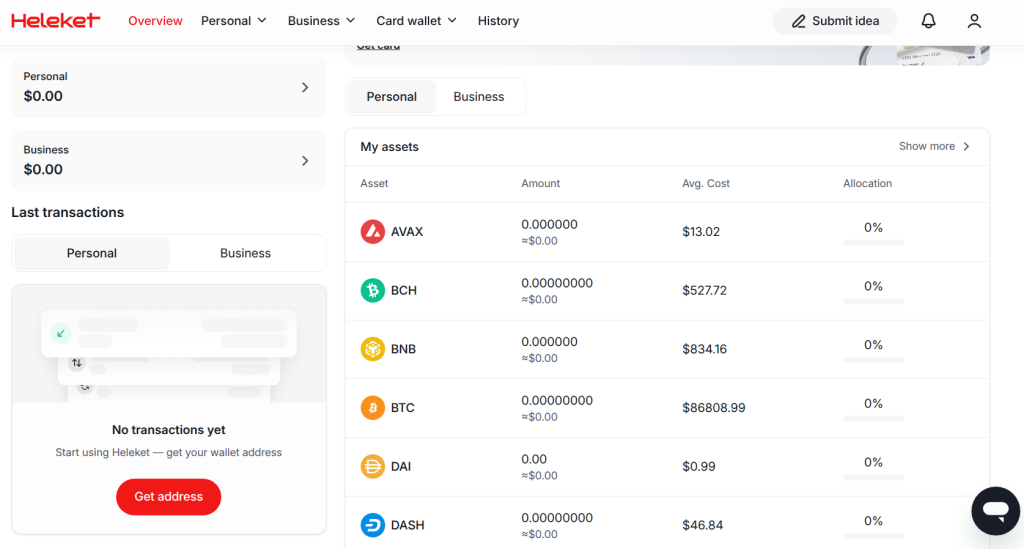The height and width of the screenshot is (549, 1024).
Task: Expand the Business dropdown in navbar
Action: 321,21
